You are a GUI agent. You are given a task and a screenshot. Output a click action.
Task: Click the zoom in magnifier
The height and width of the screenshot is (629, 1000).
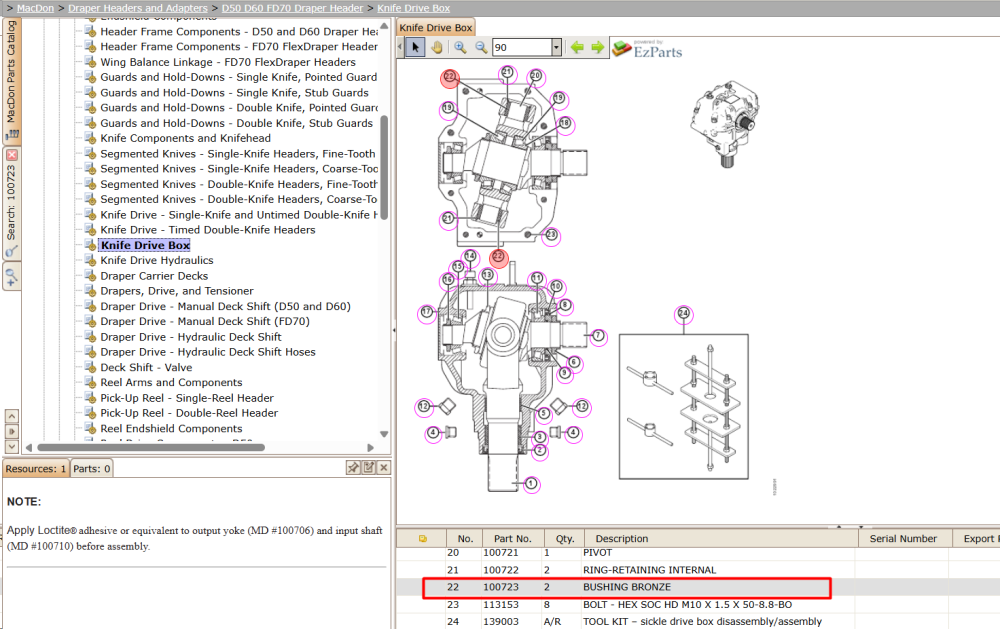[x=460, y=47]
